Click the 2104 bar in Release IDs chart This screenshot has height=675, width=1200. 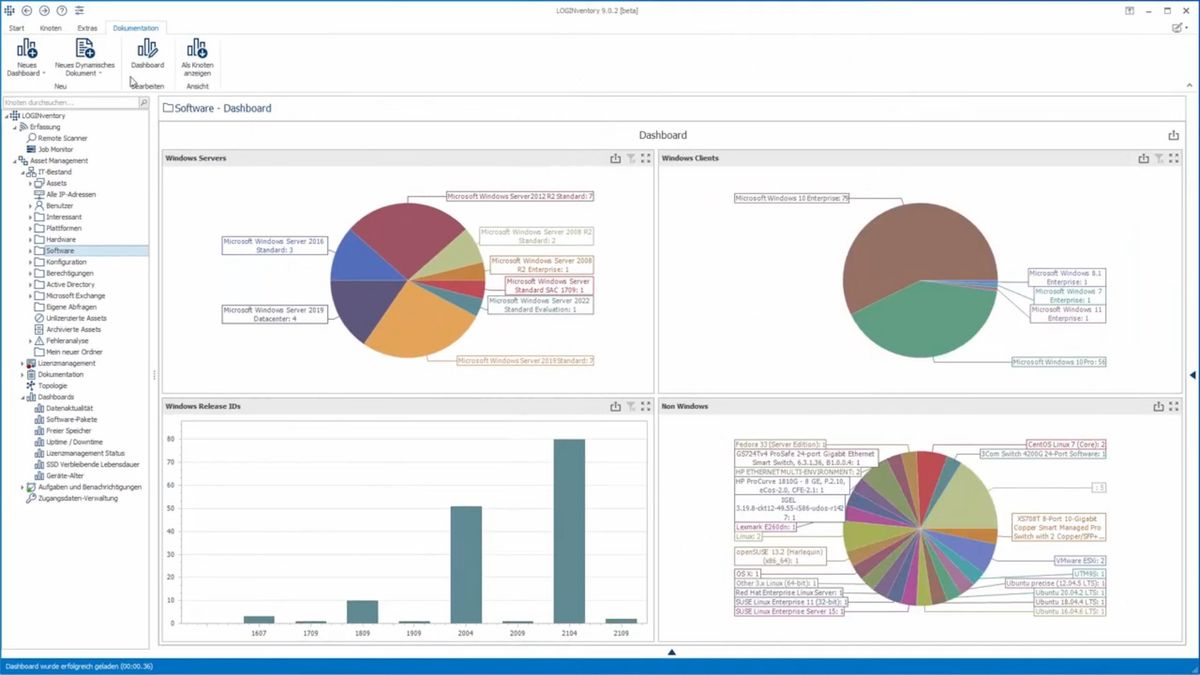tap(569, 531)
